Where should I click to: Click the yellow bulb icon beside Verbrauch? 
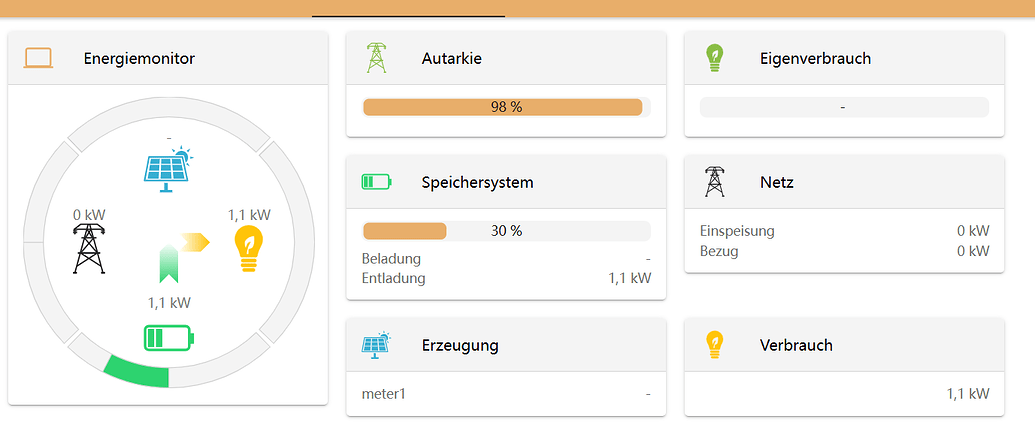(x=714, y=345)
